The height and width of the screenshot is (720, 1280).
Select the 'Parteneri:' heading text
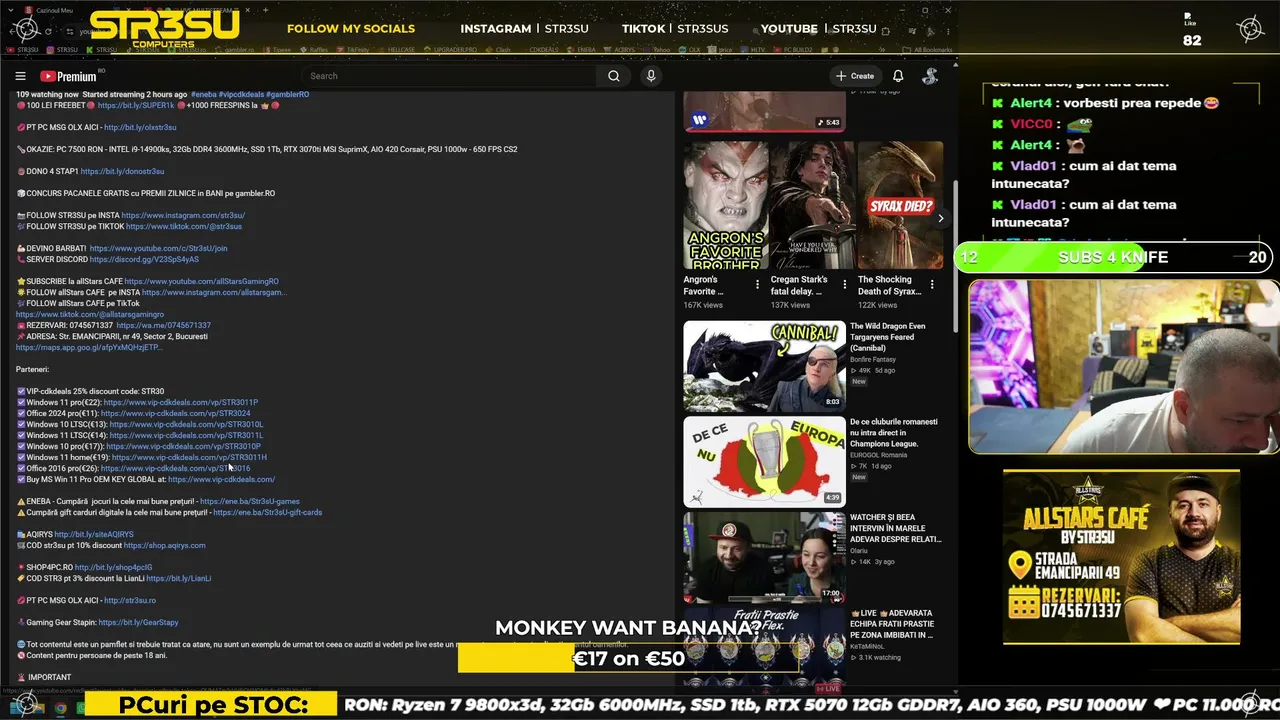(32, 369)
